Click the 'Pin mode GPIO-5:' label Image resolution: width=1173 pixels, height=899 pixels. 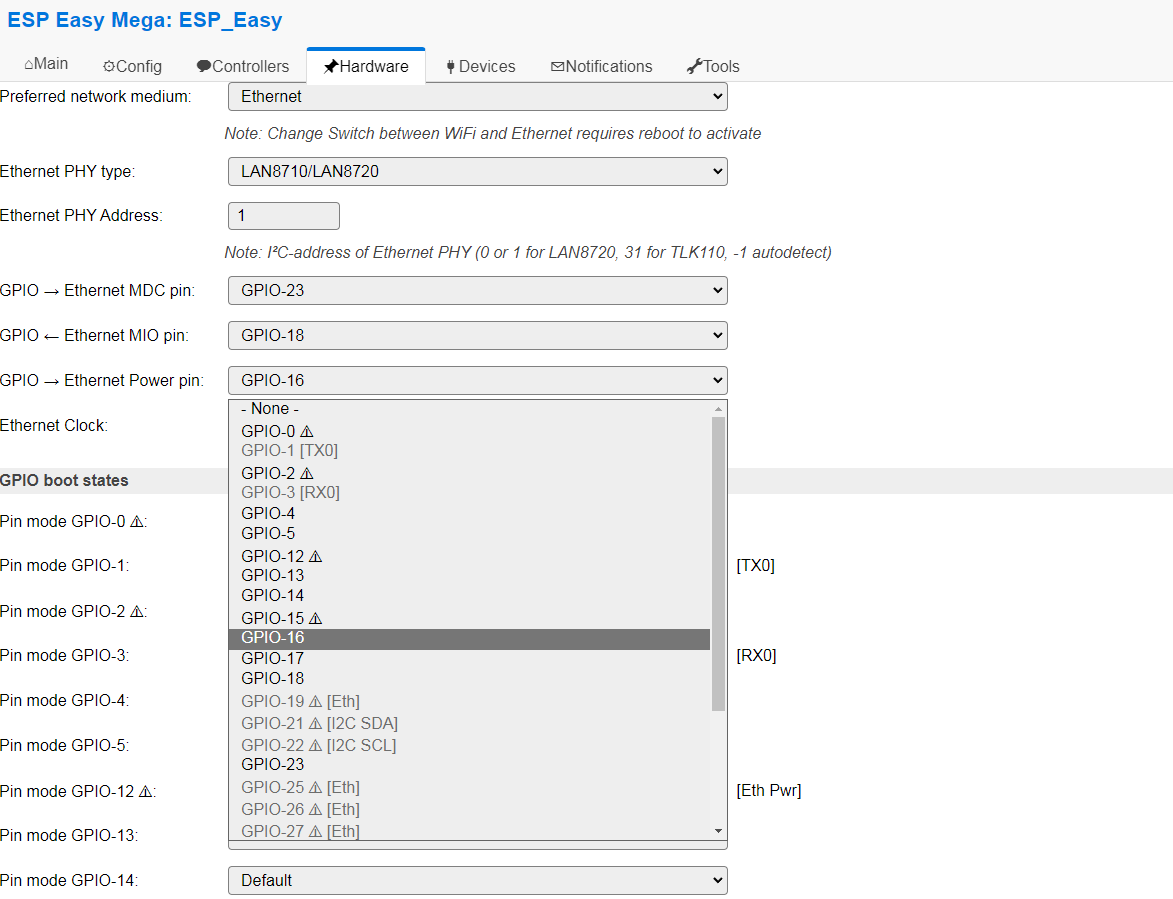tap(64, 746)
